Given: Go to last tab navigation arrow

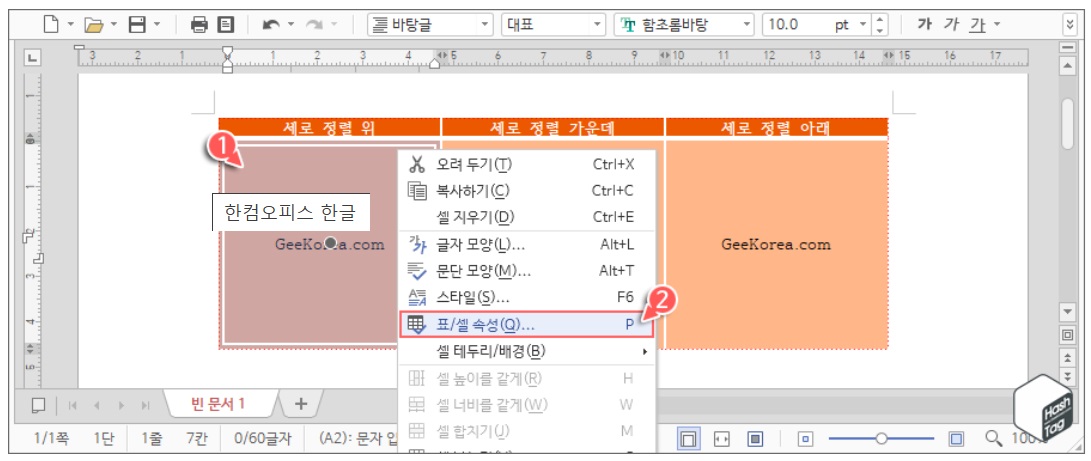Looking at the screenshot, I should [x=145, y=405].
